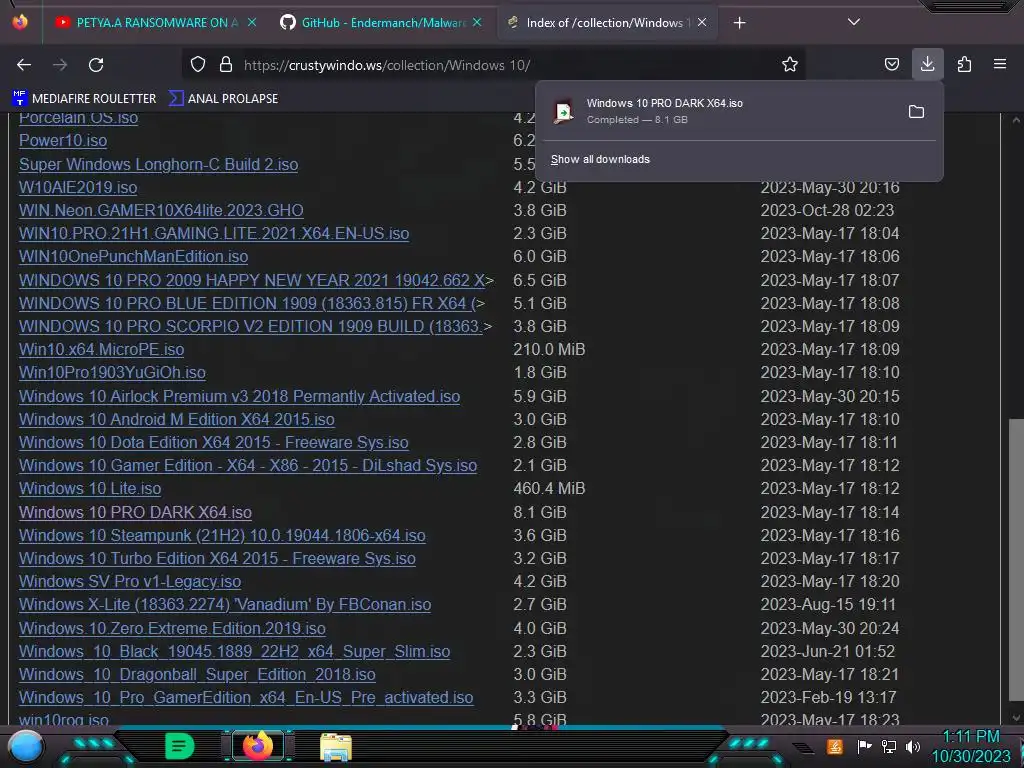
Task: Reload the current page
Action: click(96, 65)
